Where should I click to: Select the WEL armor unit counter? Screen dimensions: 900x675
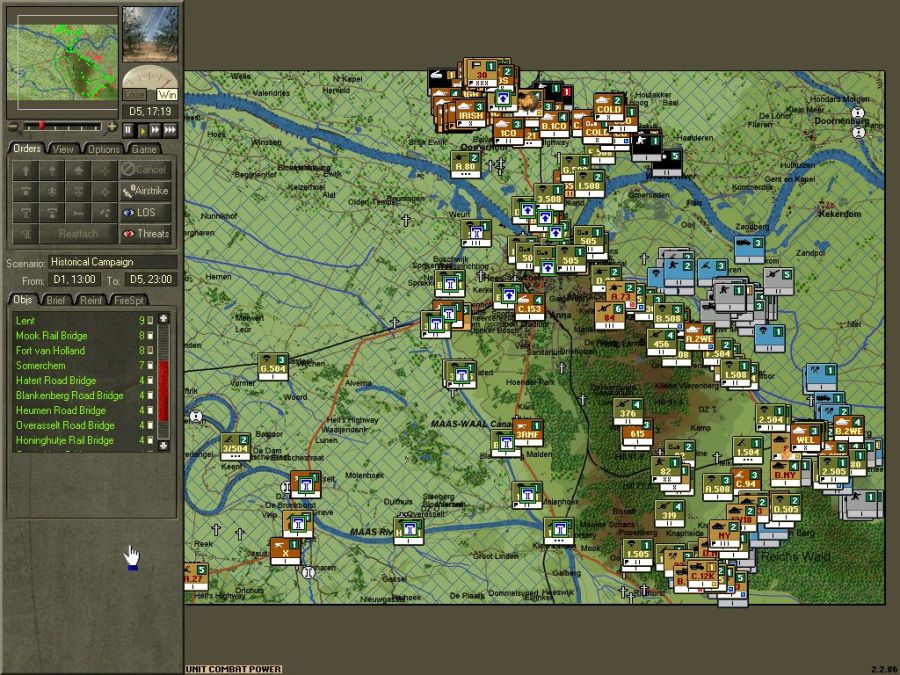(x=805, y=438)
